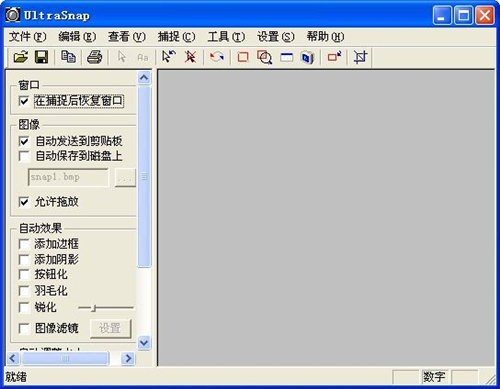Click the red rectangle with arrow icon

tap(334, 57)
